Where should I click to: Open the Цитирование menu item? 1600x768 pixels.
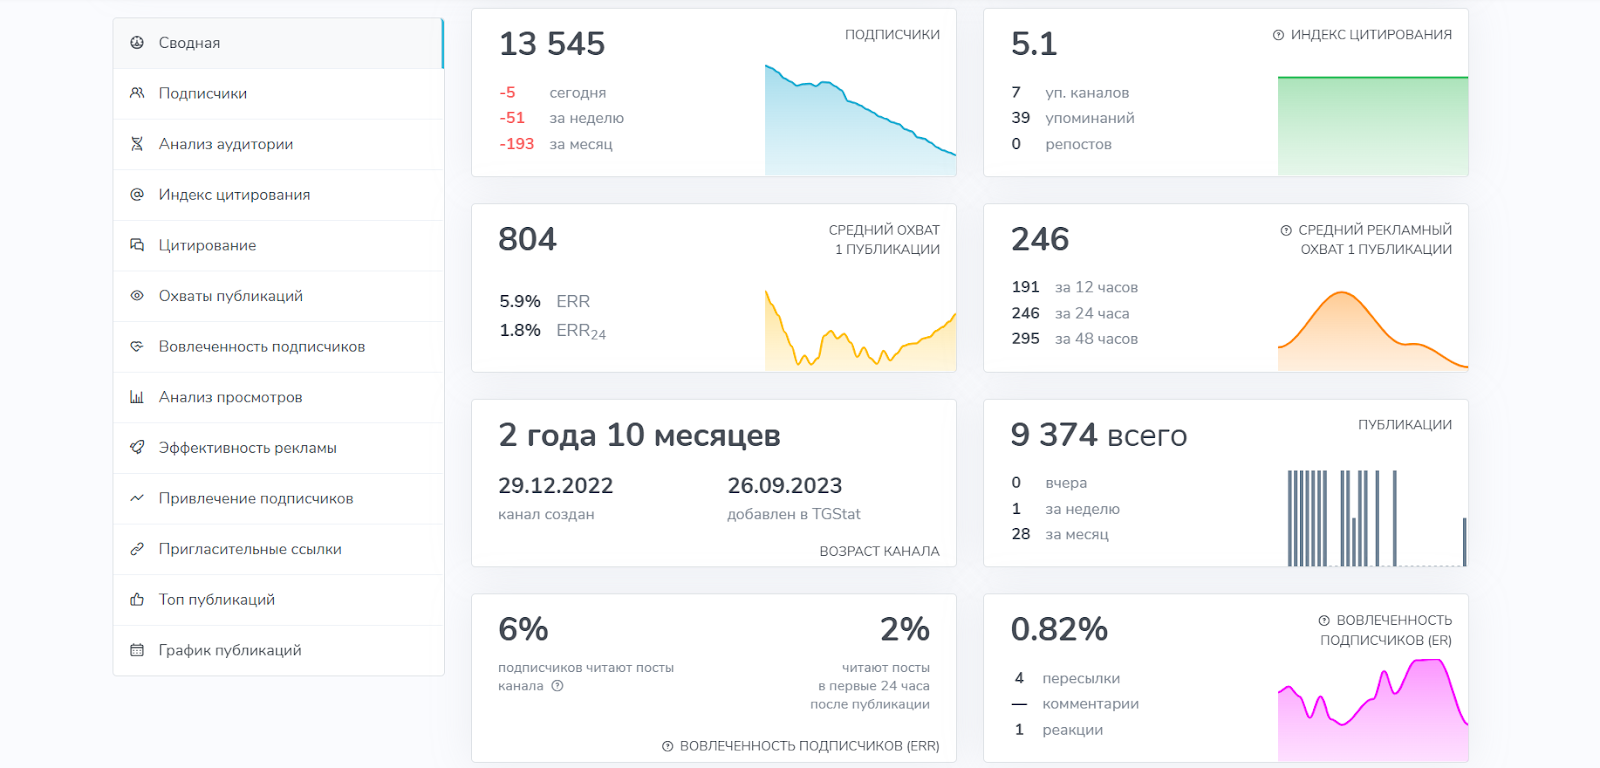(x=207, y=245)
